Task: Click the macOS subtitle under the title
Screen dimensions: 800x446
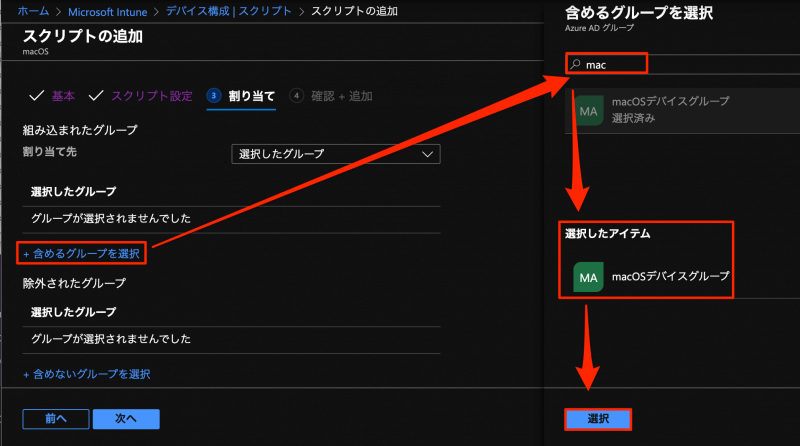Action: (x=36, y=52)
